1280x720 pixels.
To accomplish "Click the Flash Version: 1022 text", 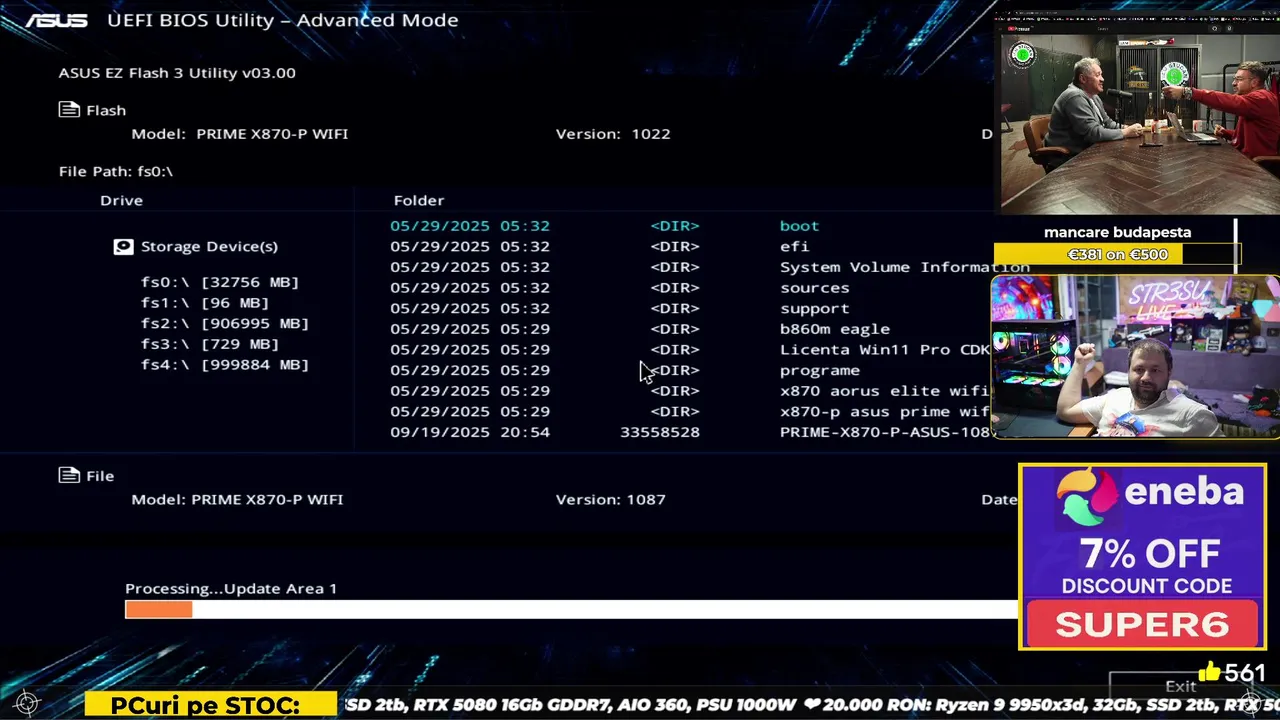I will coord(613,133).
